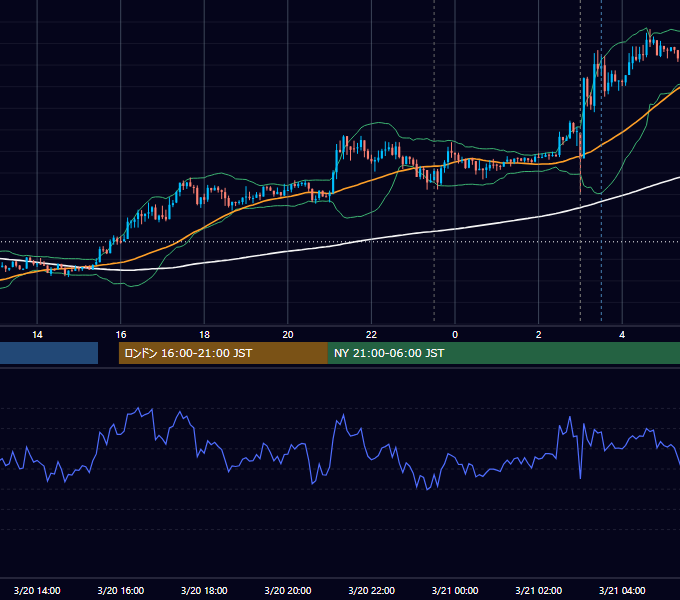This screenshot has height=600, width=680.
Task: Click hour label 20 on price chart axis
Action: (288, 335)
